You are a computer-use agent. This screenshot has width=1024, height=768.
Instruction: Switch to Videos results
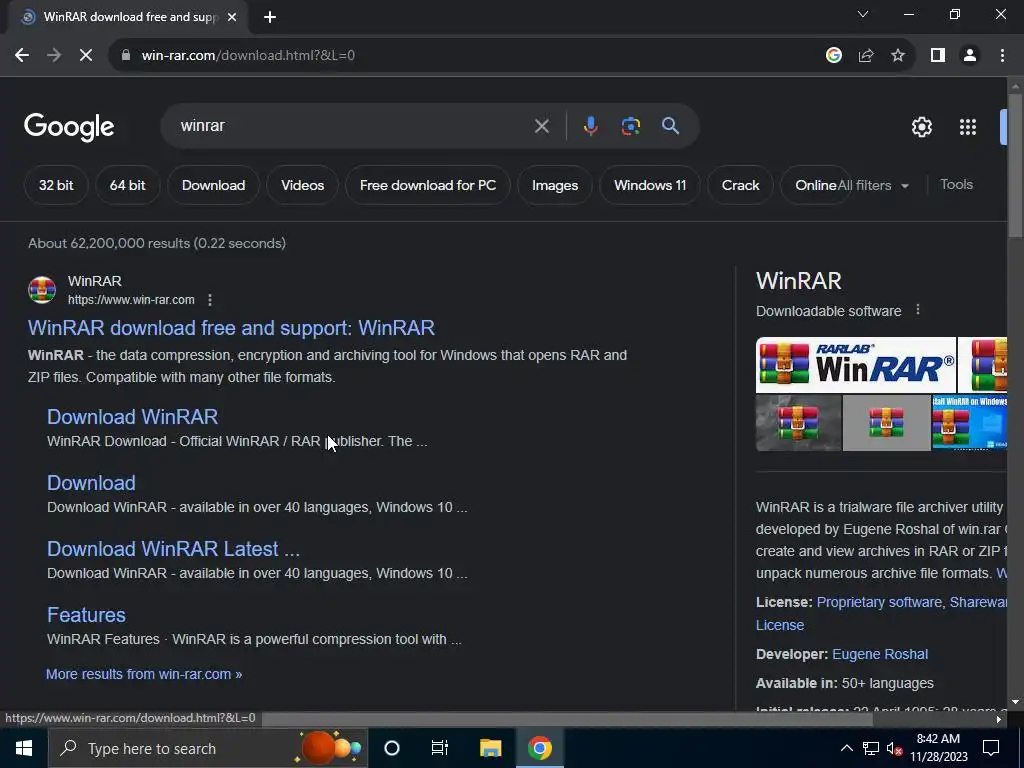pos(302,185)
